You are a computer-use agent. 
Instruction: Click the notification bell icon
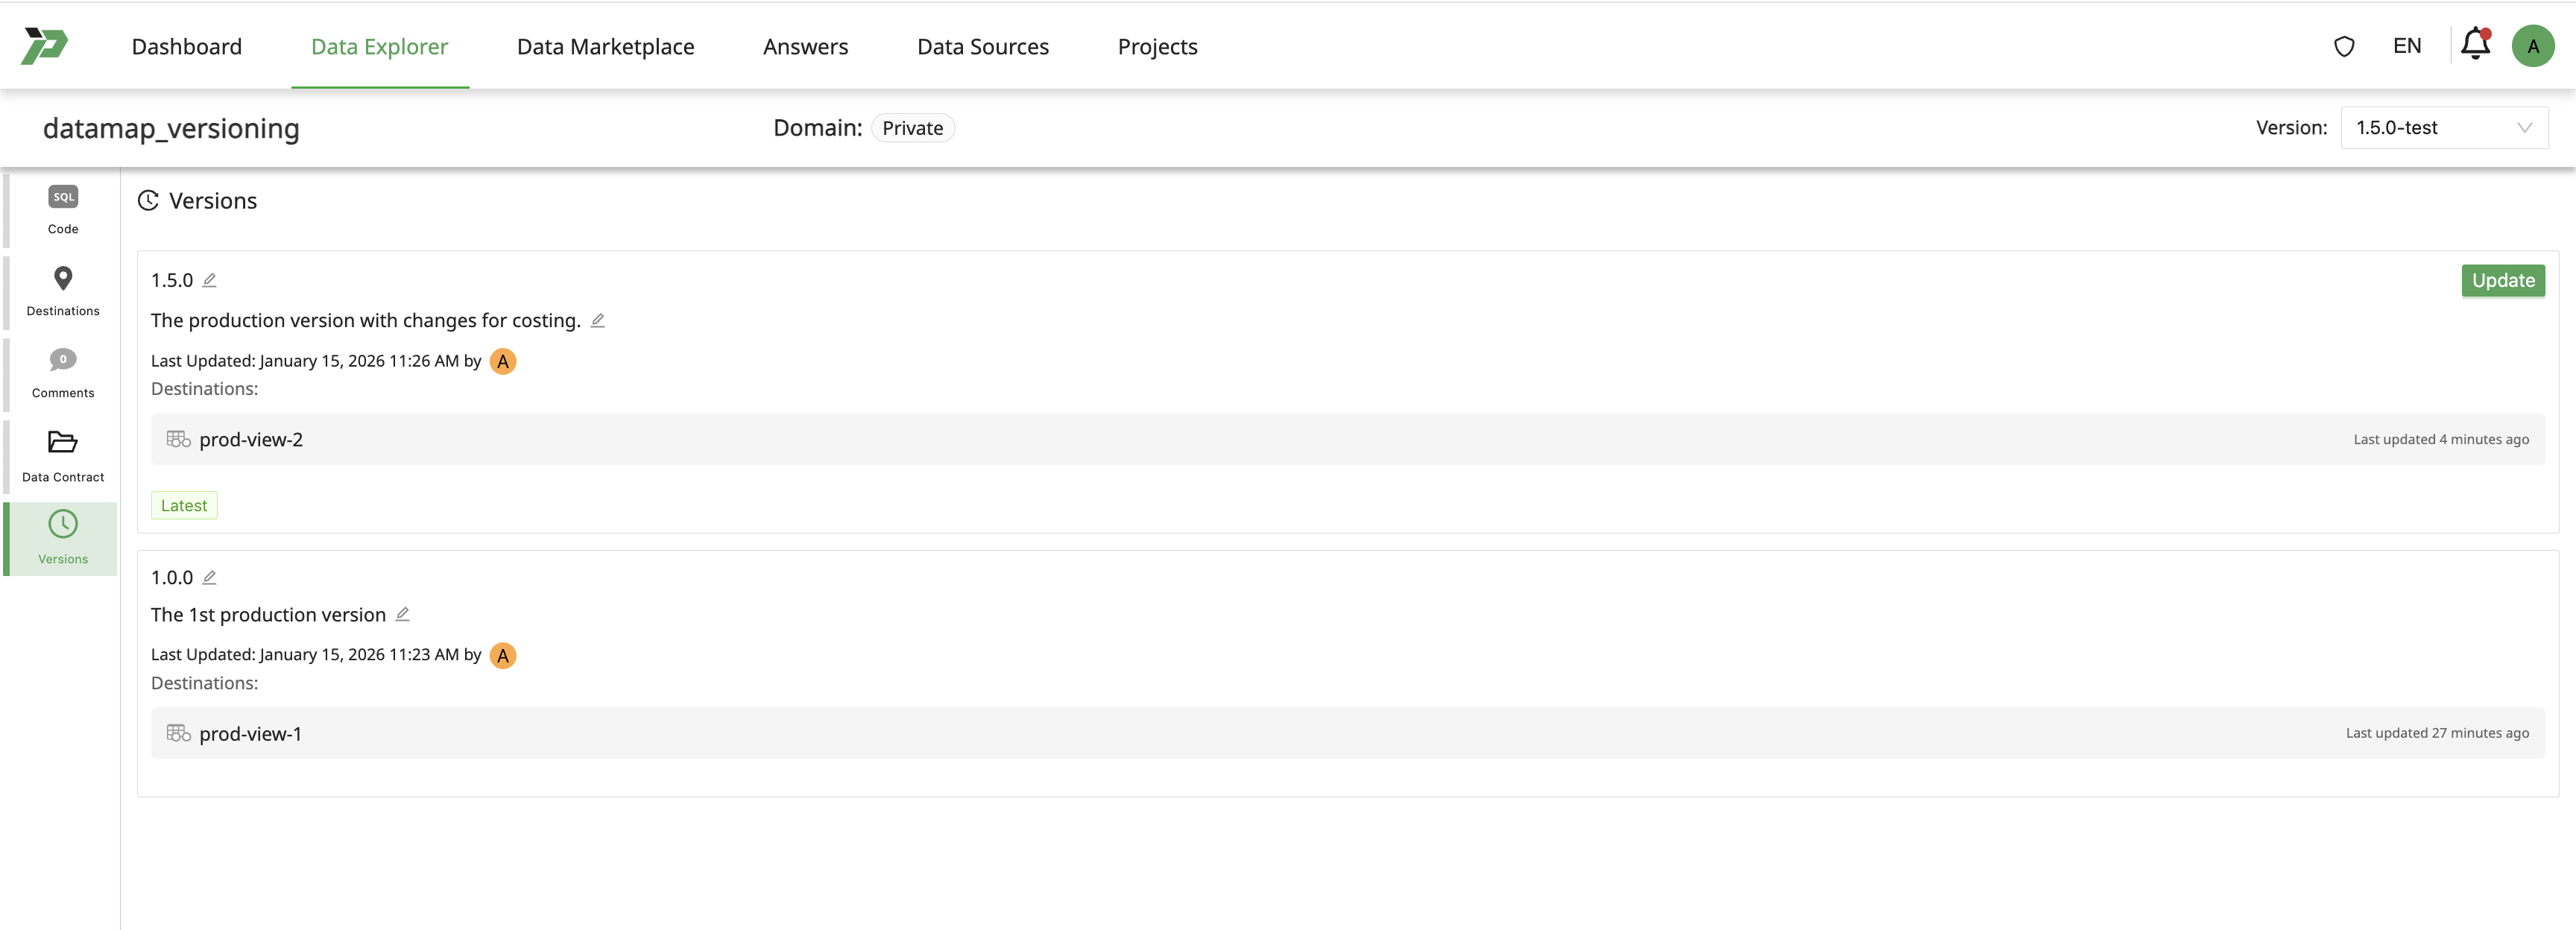[2474, 45]
